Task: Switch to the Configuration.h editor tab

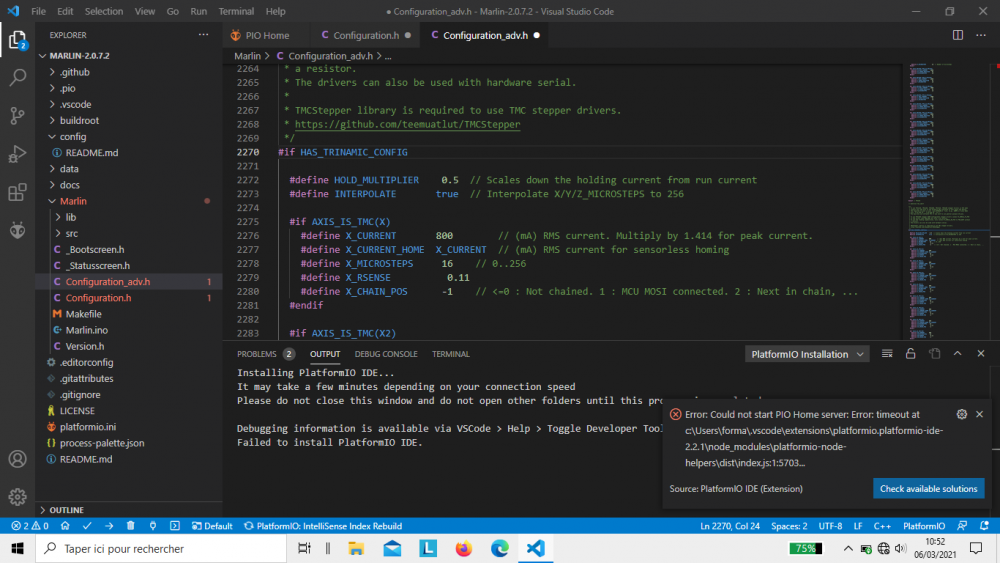Action: pyautogui.click(x=366, y=35)
